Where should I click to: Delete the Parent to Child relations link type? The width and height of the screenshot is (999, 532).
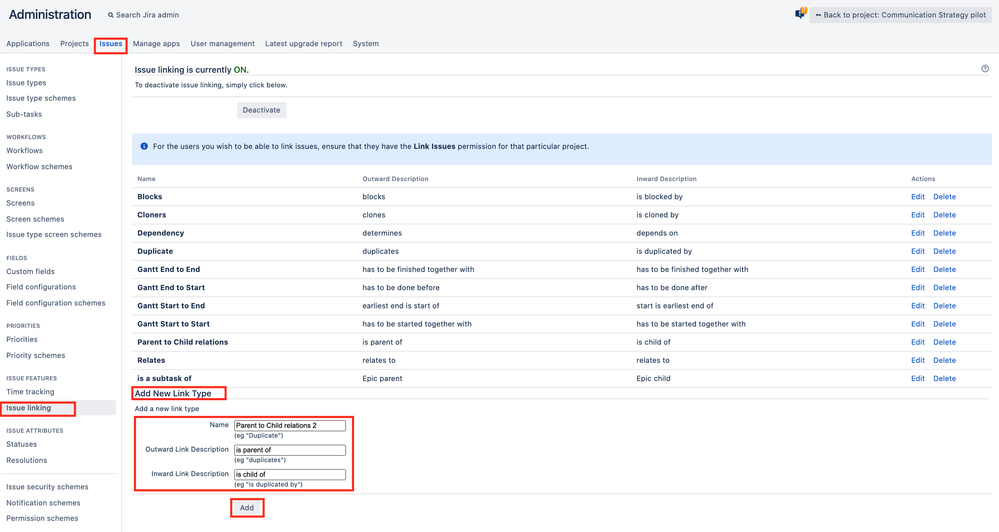944,342
